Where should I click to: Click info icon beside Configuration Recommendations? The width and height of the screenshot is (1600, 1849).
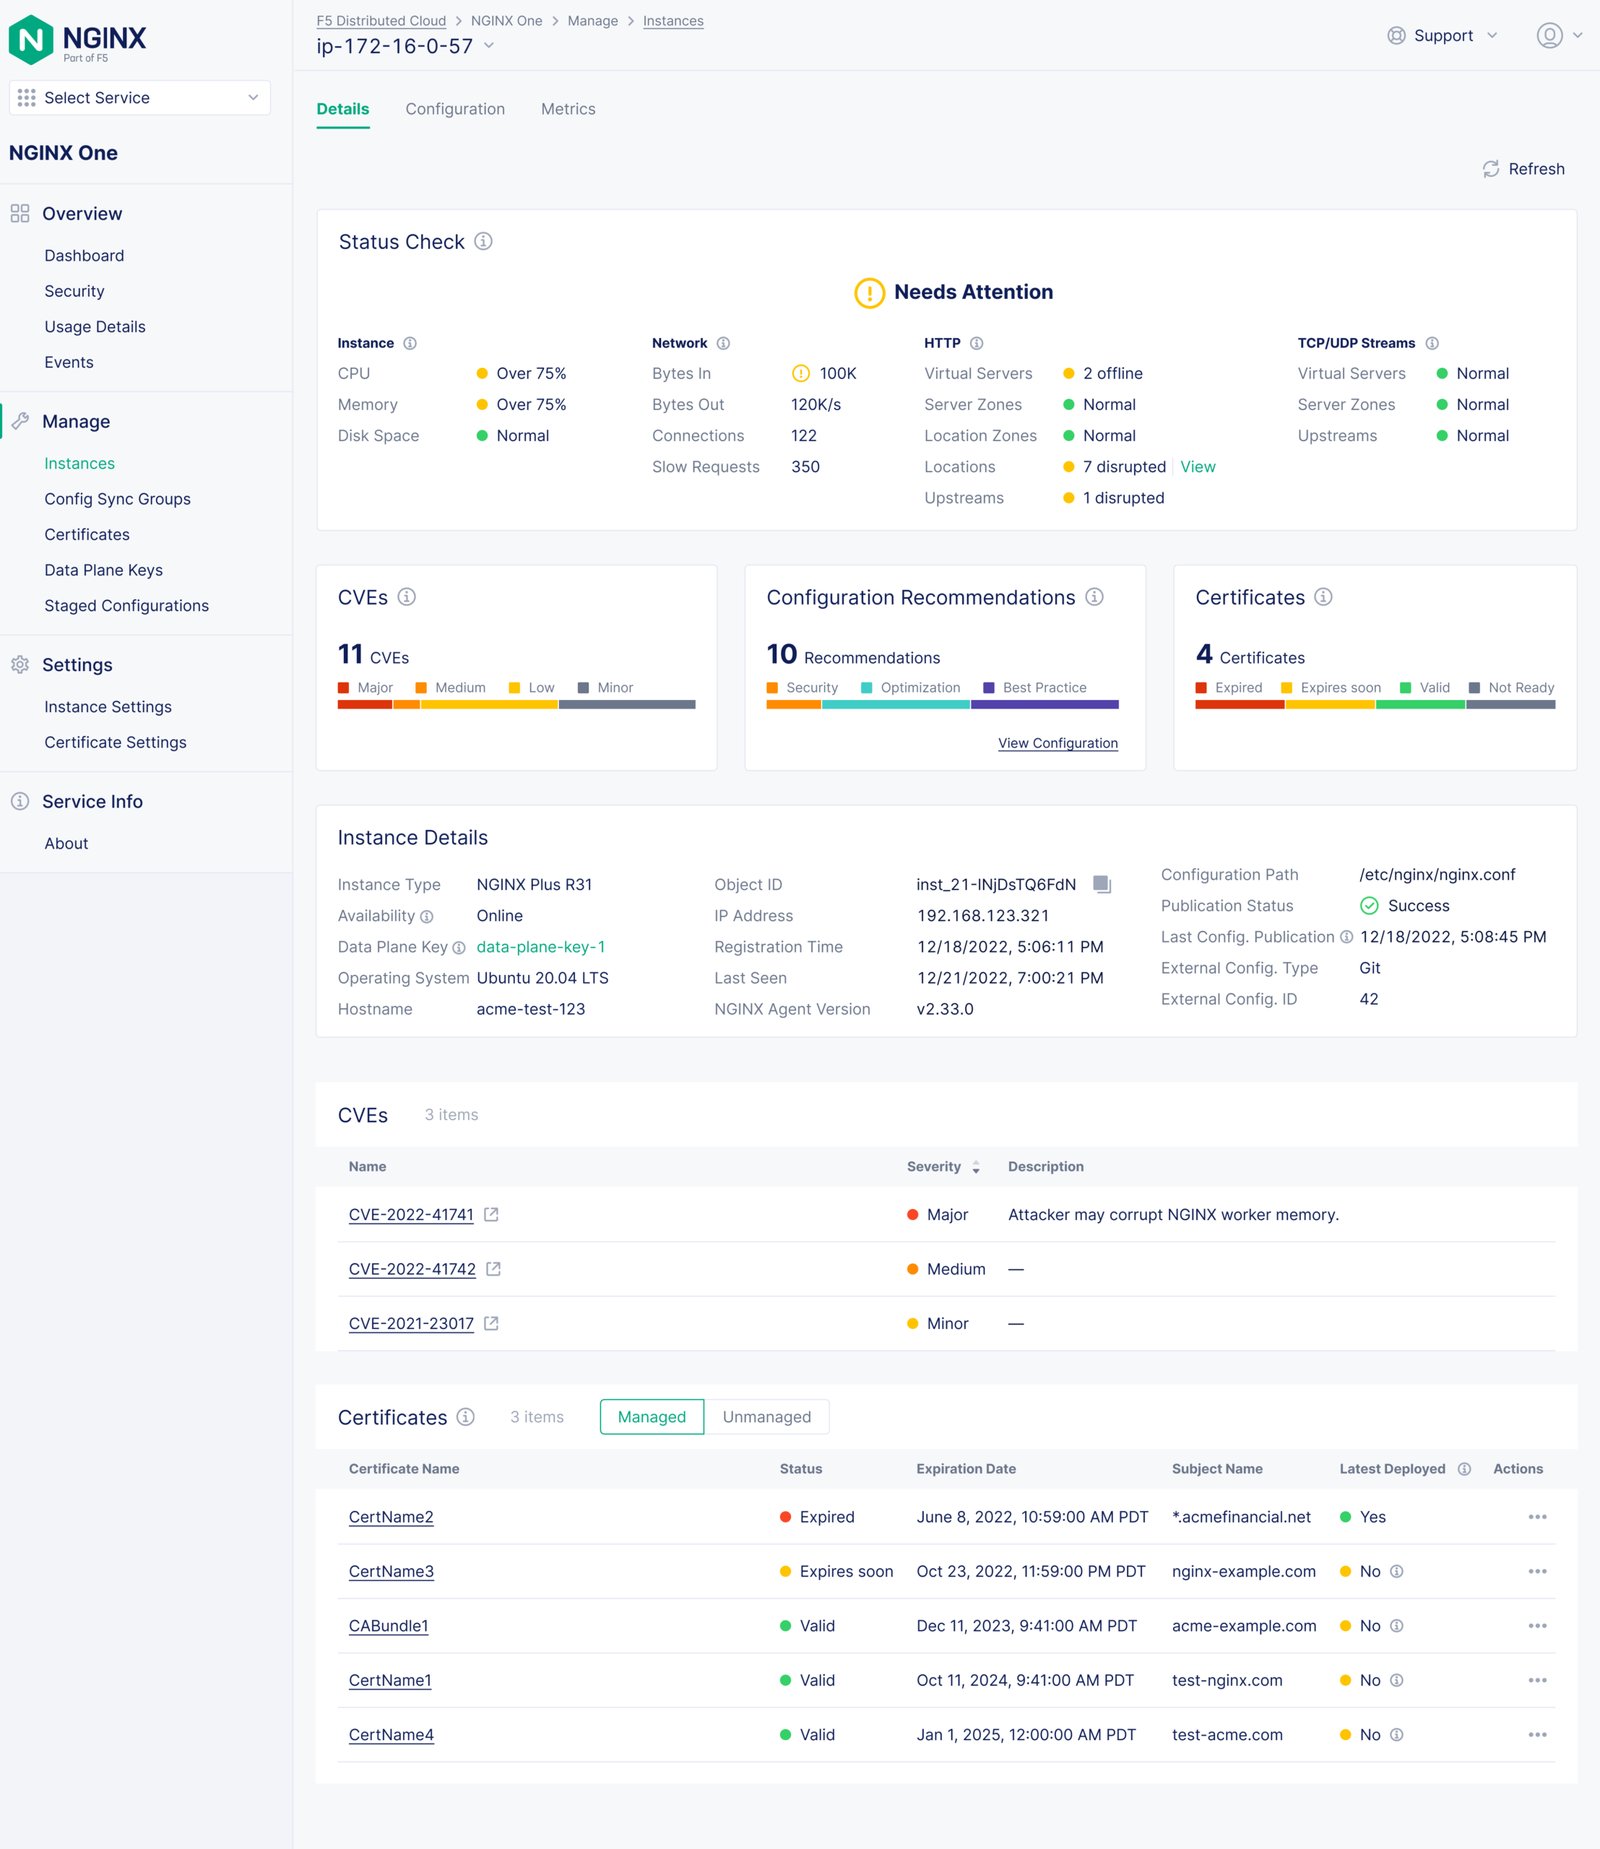click(1095, 597)
